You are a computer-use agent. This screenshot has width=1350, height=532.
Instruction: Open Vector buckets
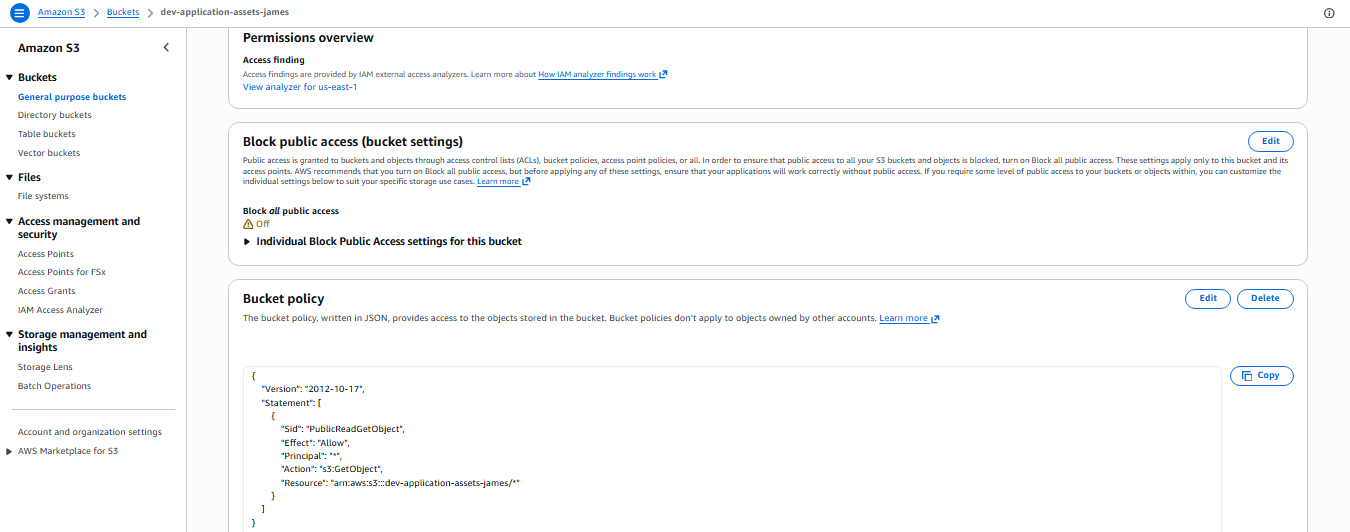(49, 153)
